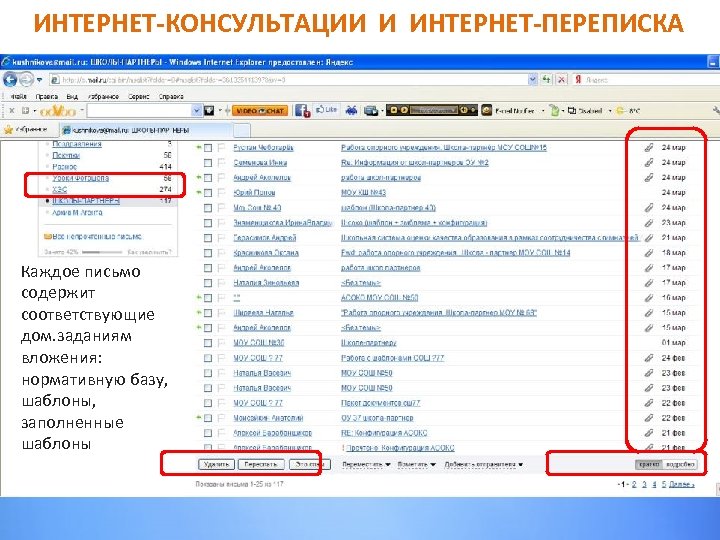
Task: Flag the letter from Ширяева Наталья
Action: 222,313
